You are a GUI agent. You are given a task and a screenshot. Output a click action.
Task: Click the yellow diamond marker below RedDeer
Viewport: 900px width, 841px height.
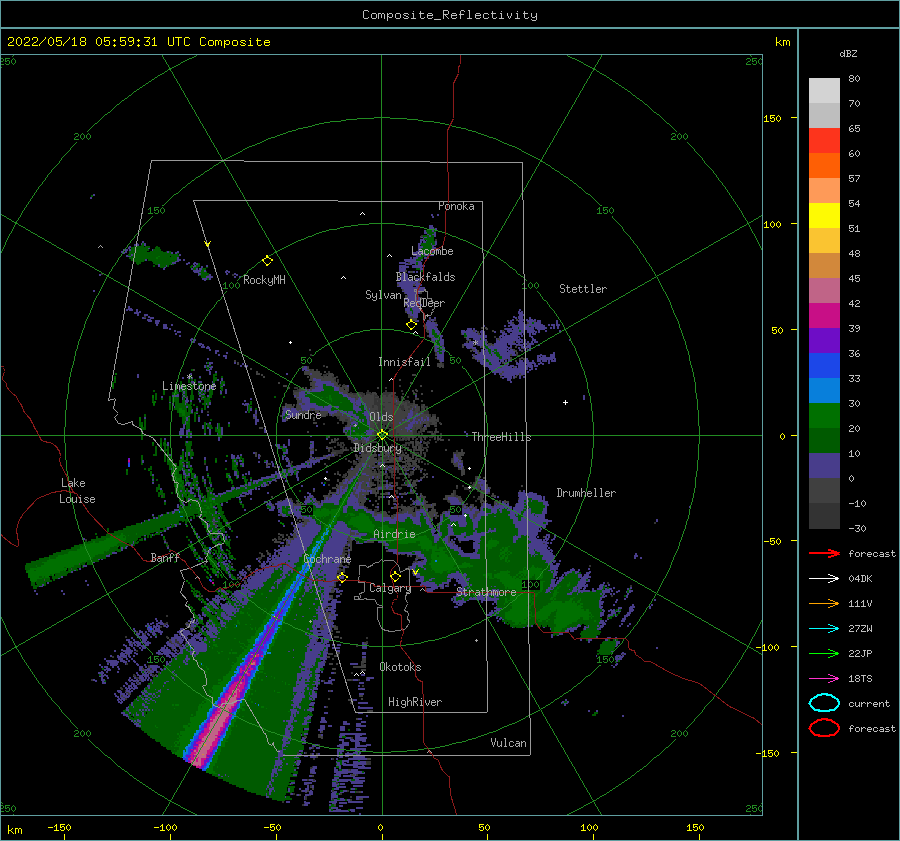(x=411, y=325)
